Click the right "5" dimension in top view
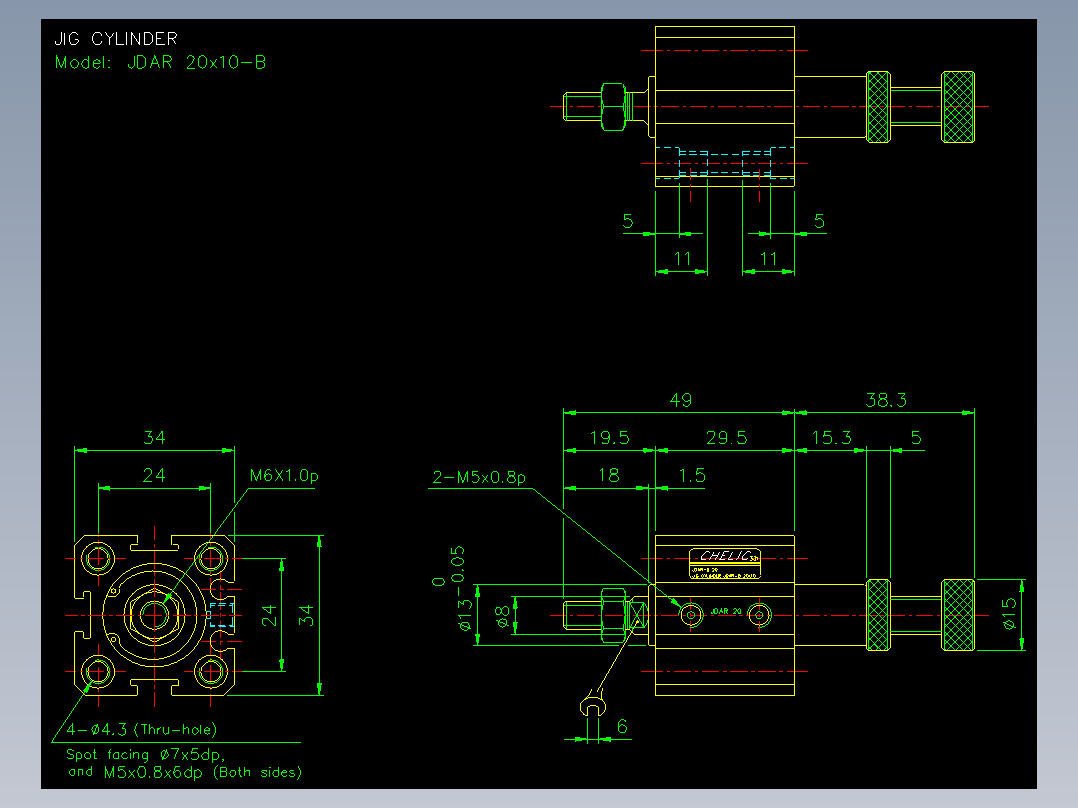Image resolution: width=1078 pixels, height=808 pixels. [x=819, y=221]
